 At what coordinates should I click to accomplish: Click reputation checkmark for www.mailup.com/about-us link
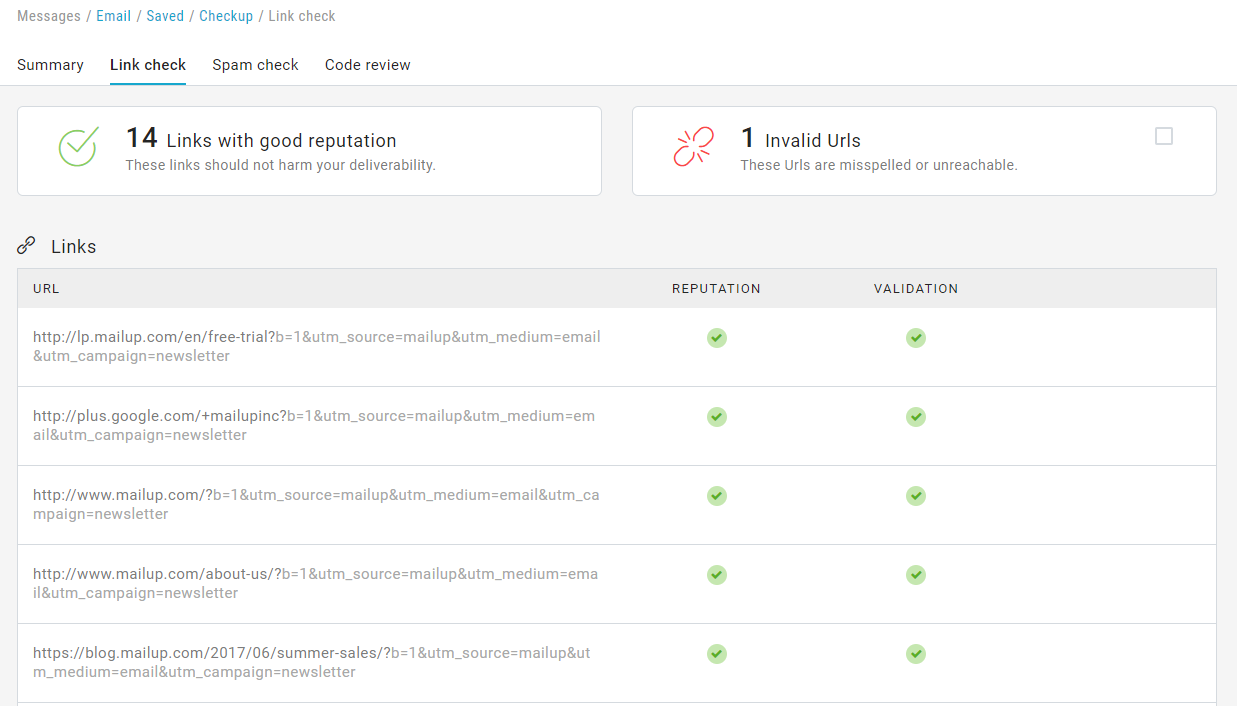tap(716, 575)
